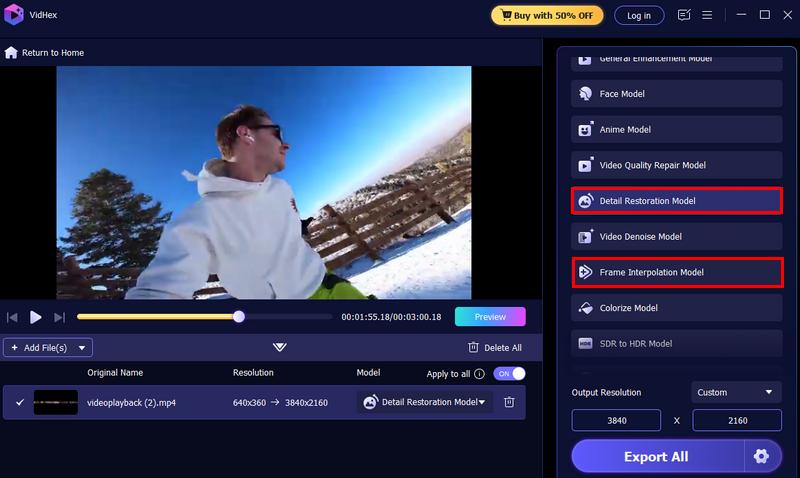The width and height of the screenshot is (800, 478).
Task: Turn off the Apply to all switch
Action: [509, 373]
